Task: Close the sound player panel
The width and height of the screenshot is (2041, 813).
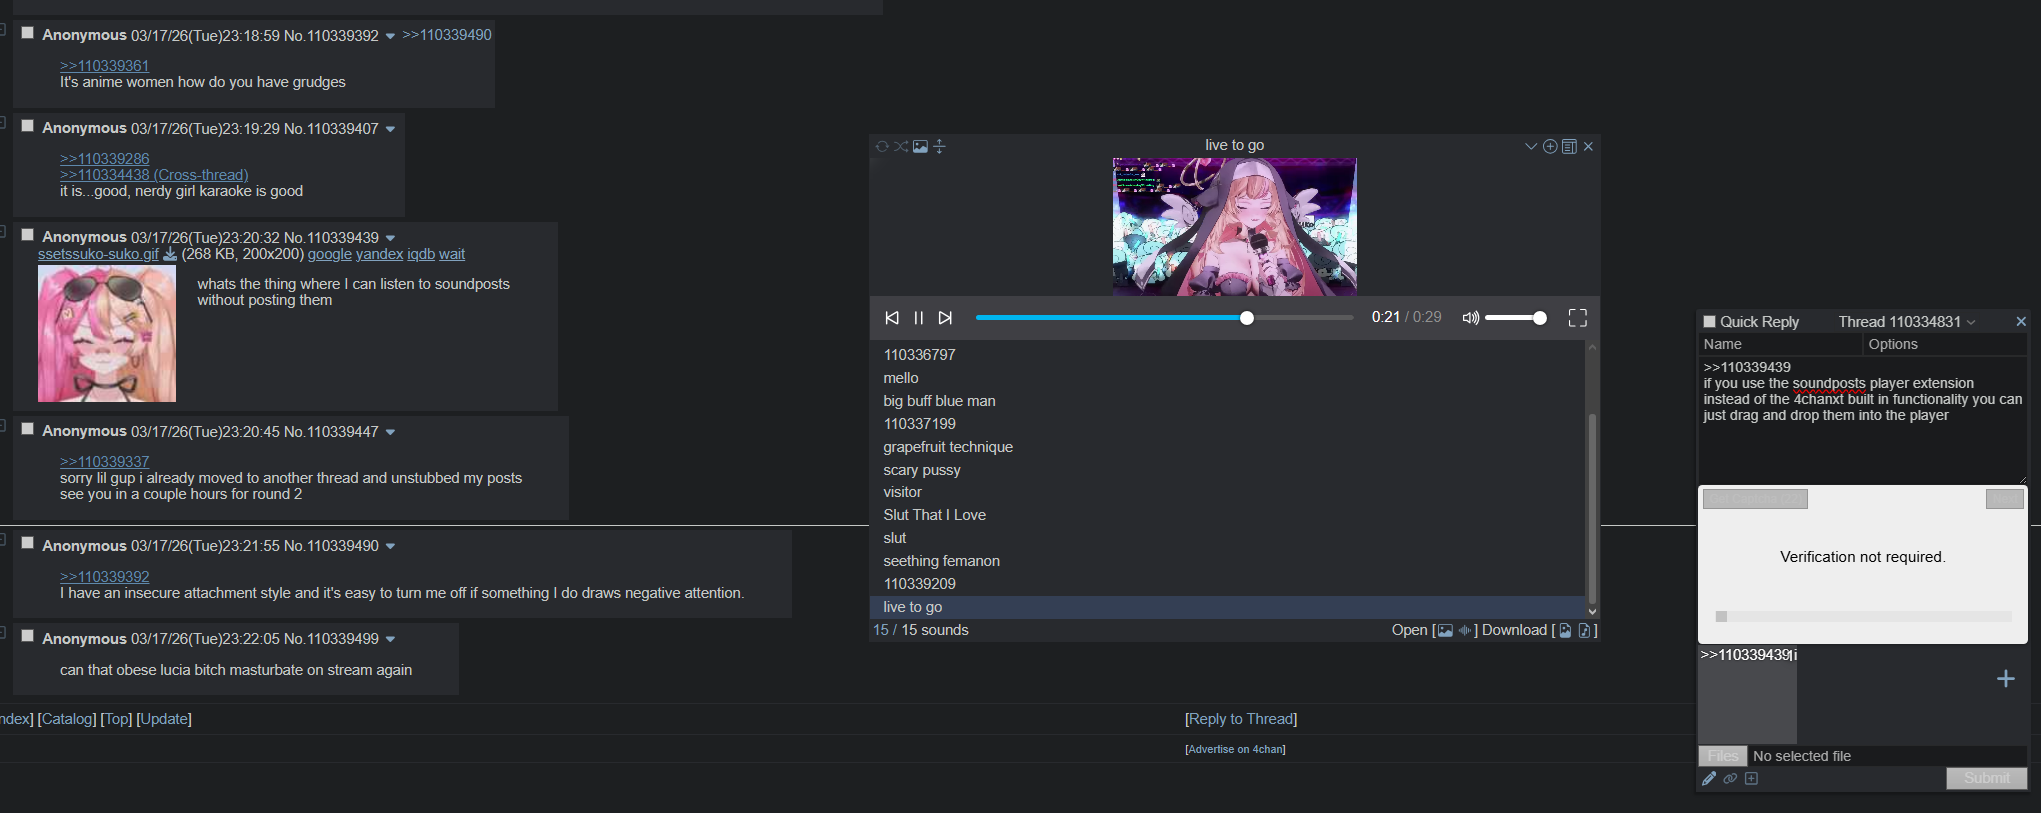Action: [1588, 146]
